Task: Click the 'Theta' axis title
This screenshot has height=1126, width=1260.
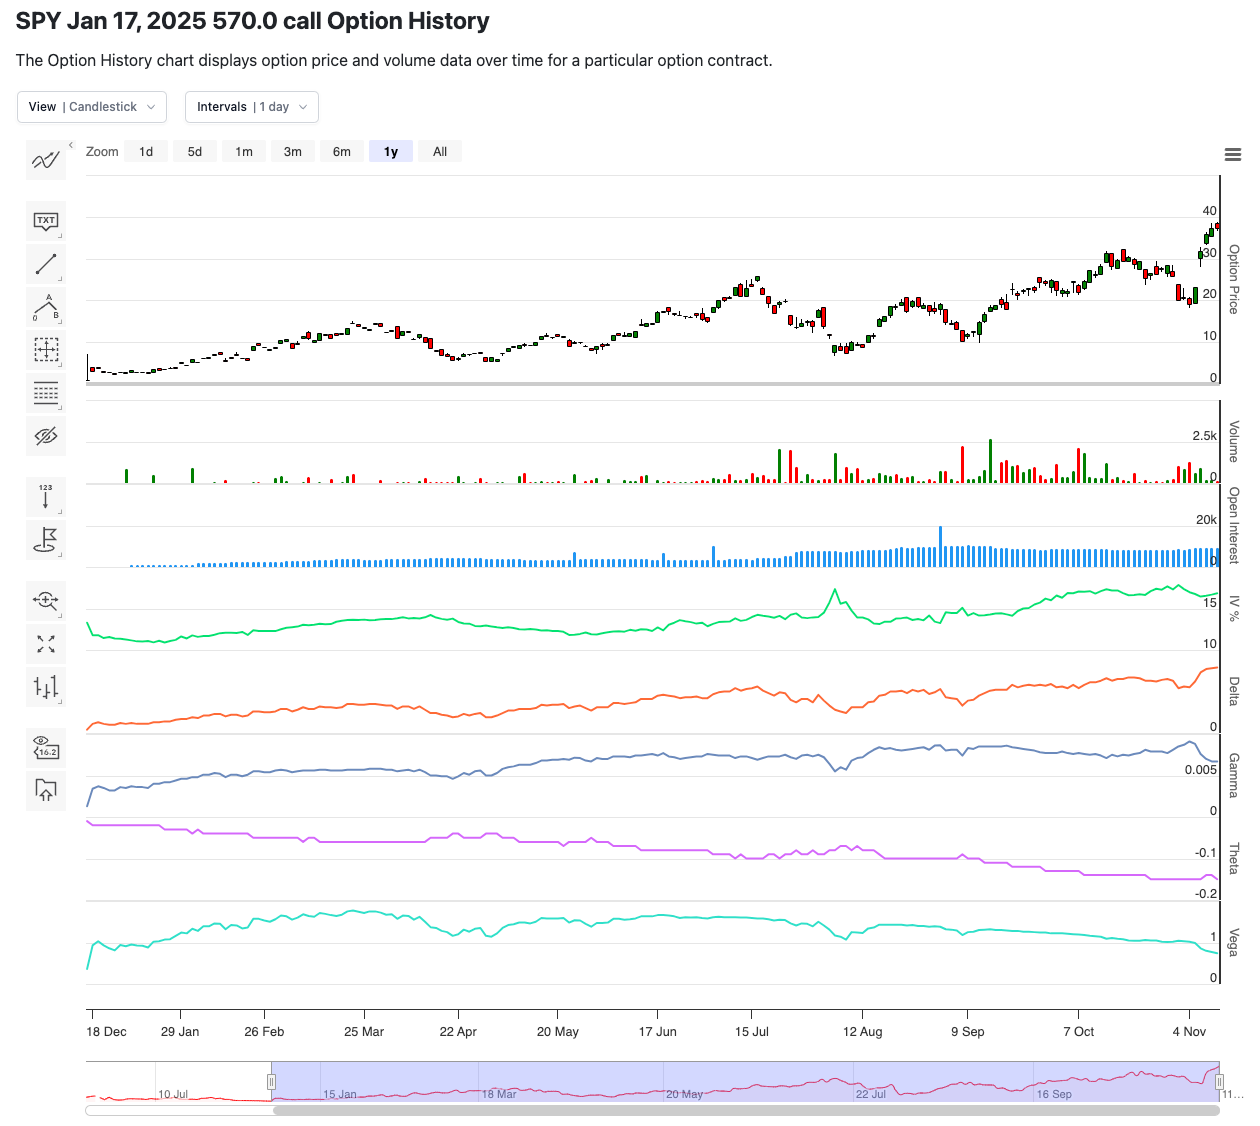Action: pos(1234,859)
